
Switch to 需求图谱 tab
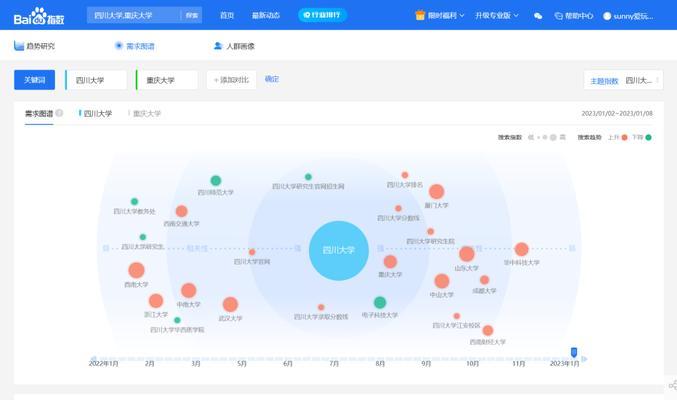pos(135,46)
